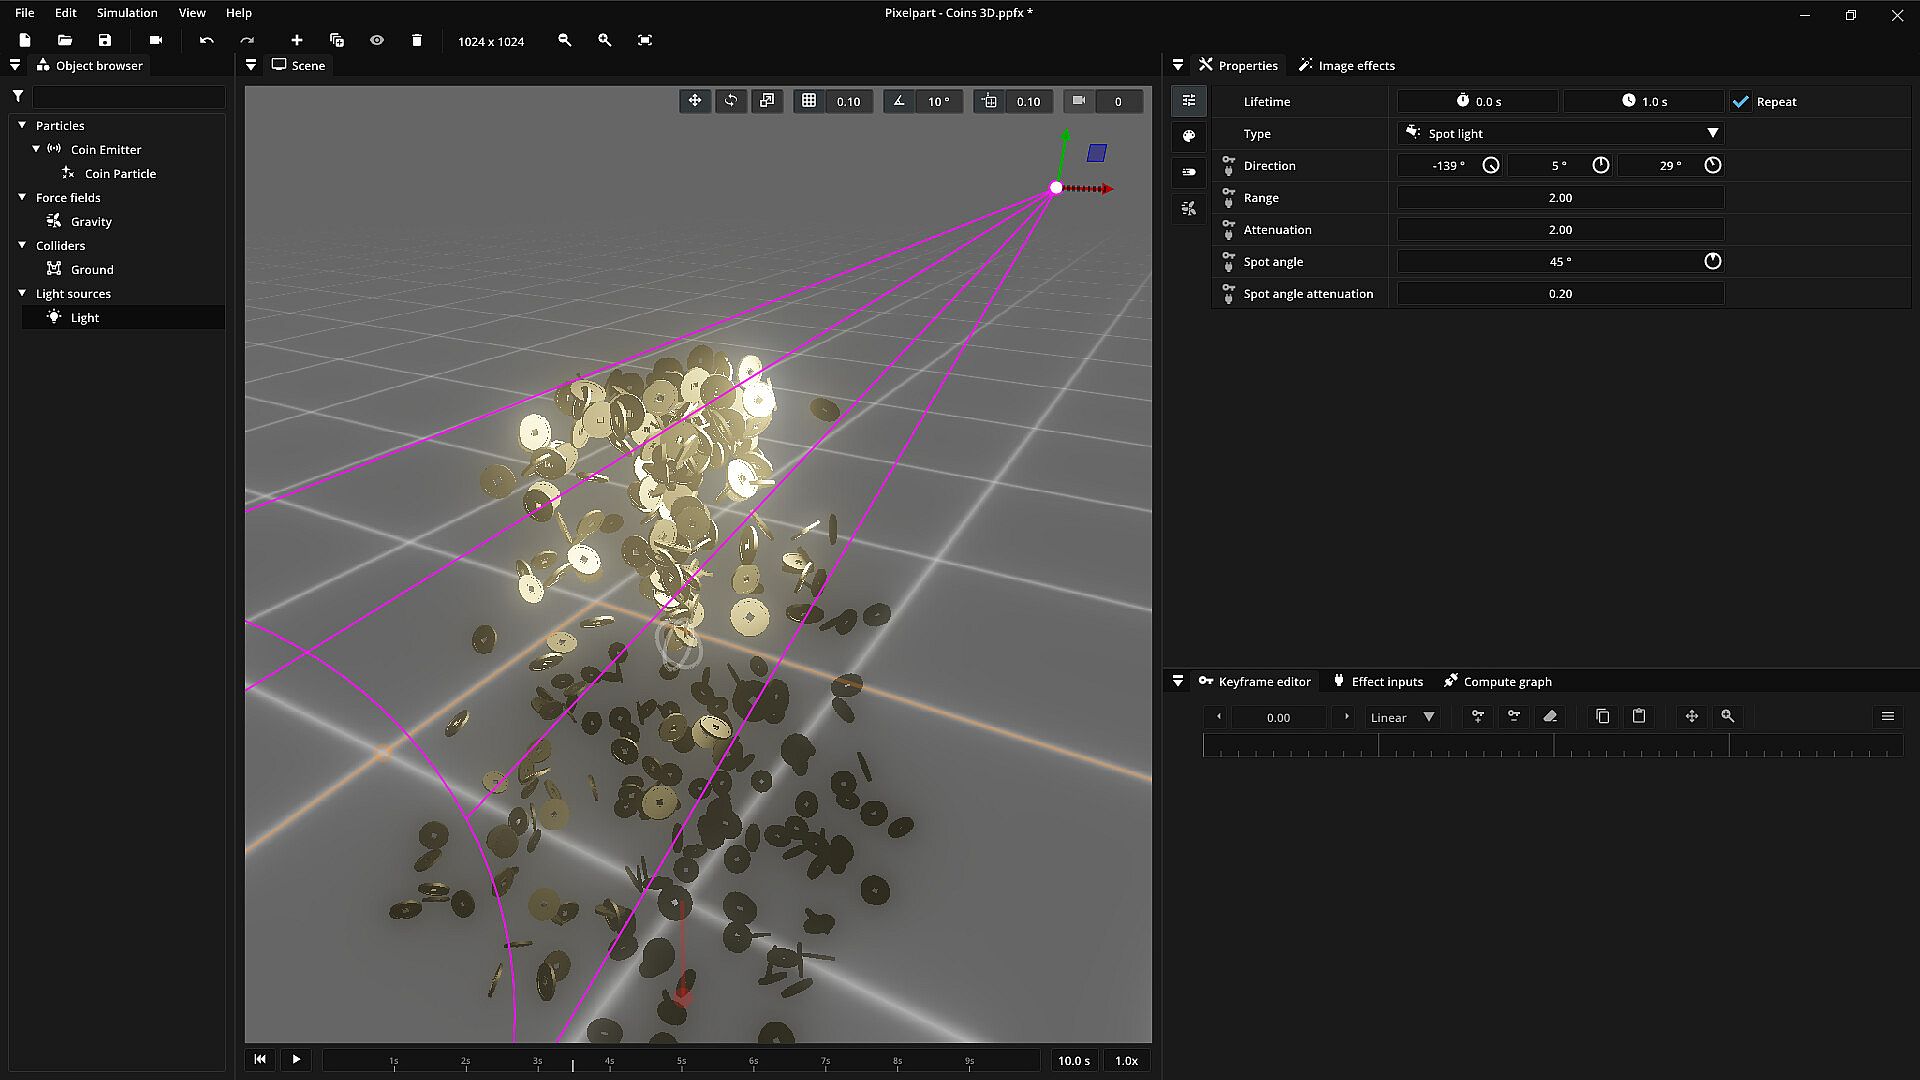
Task: Click the trash delete icon in toolbar
Action: point(416,40)
